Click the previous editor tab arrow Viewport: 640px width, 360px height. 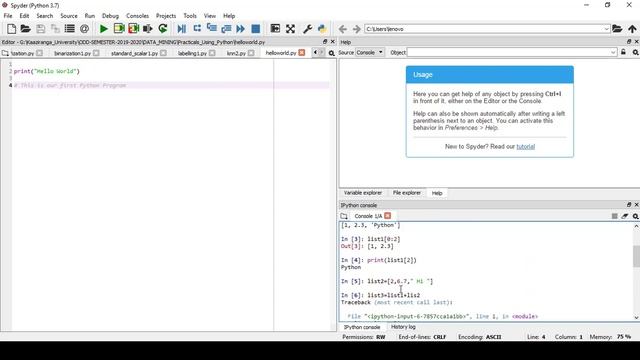coord(315,53)
